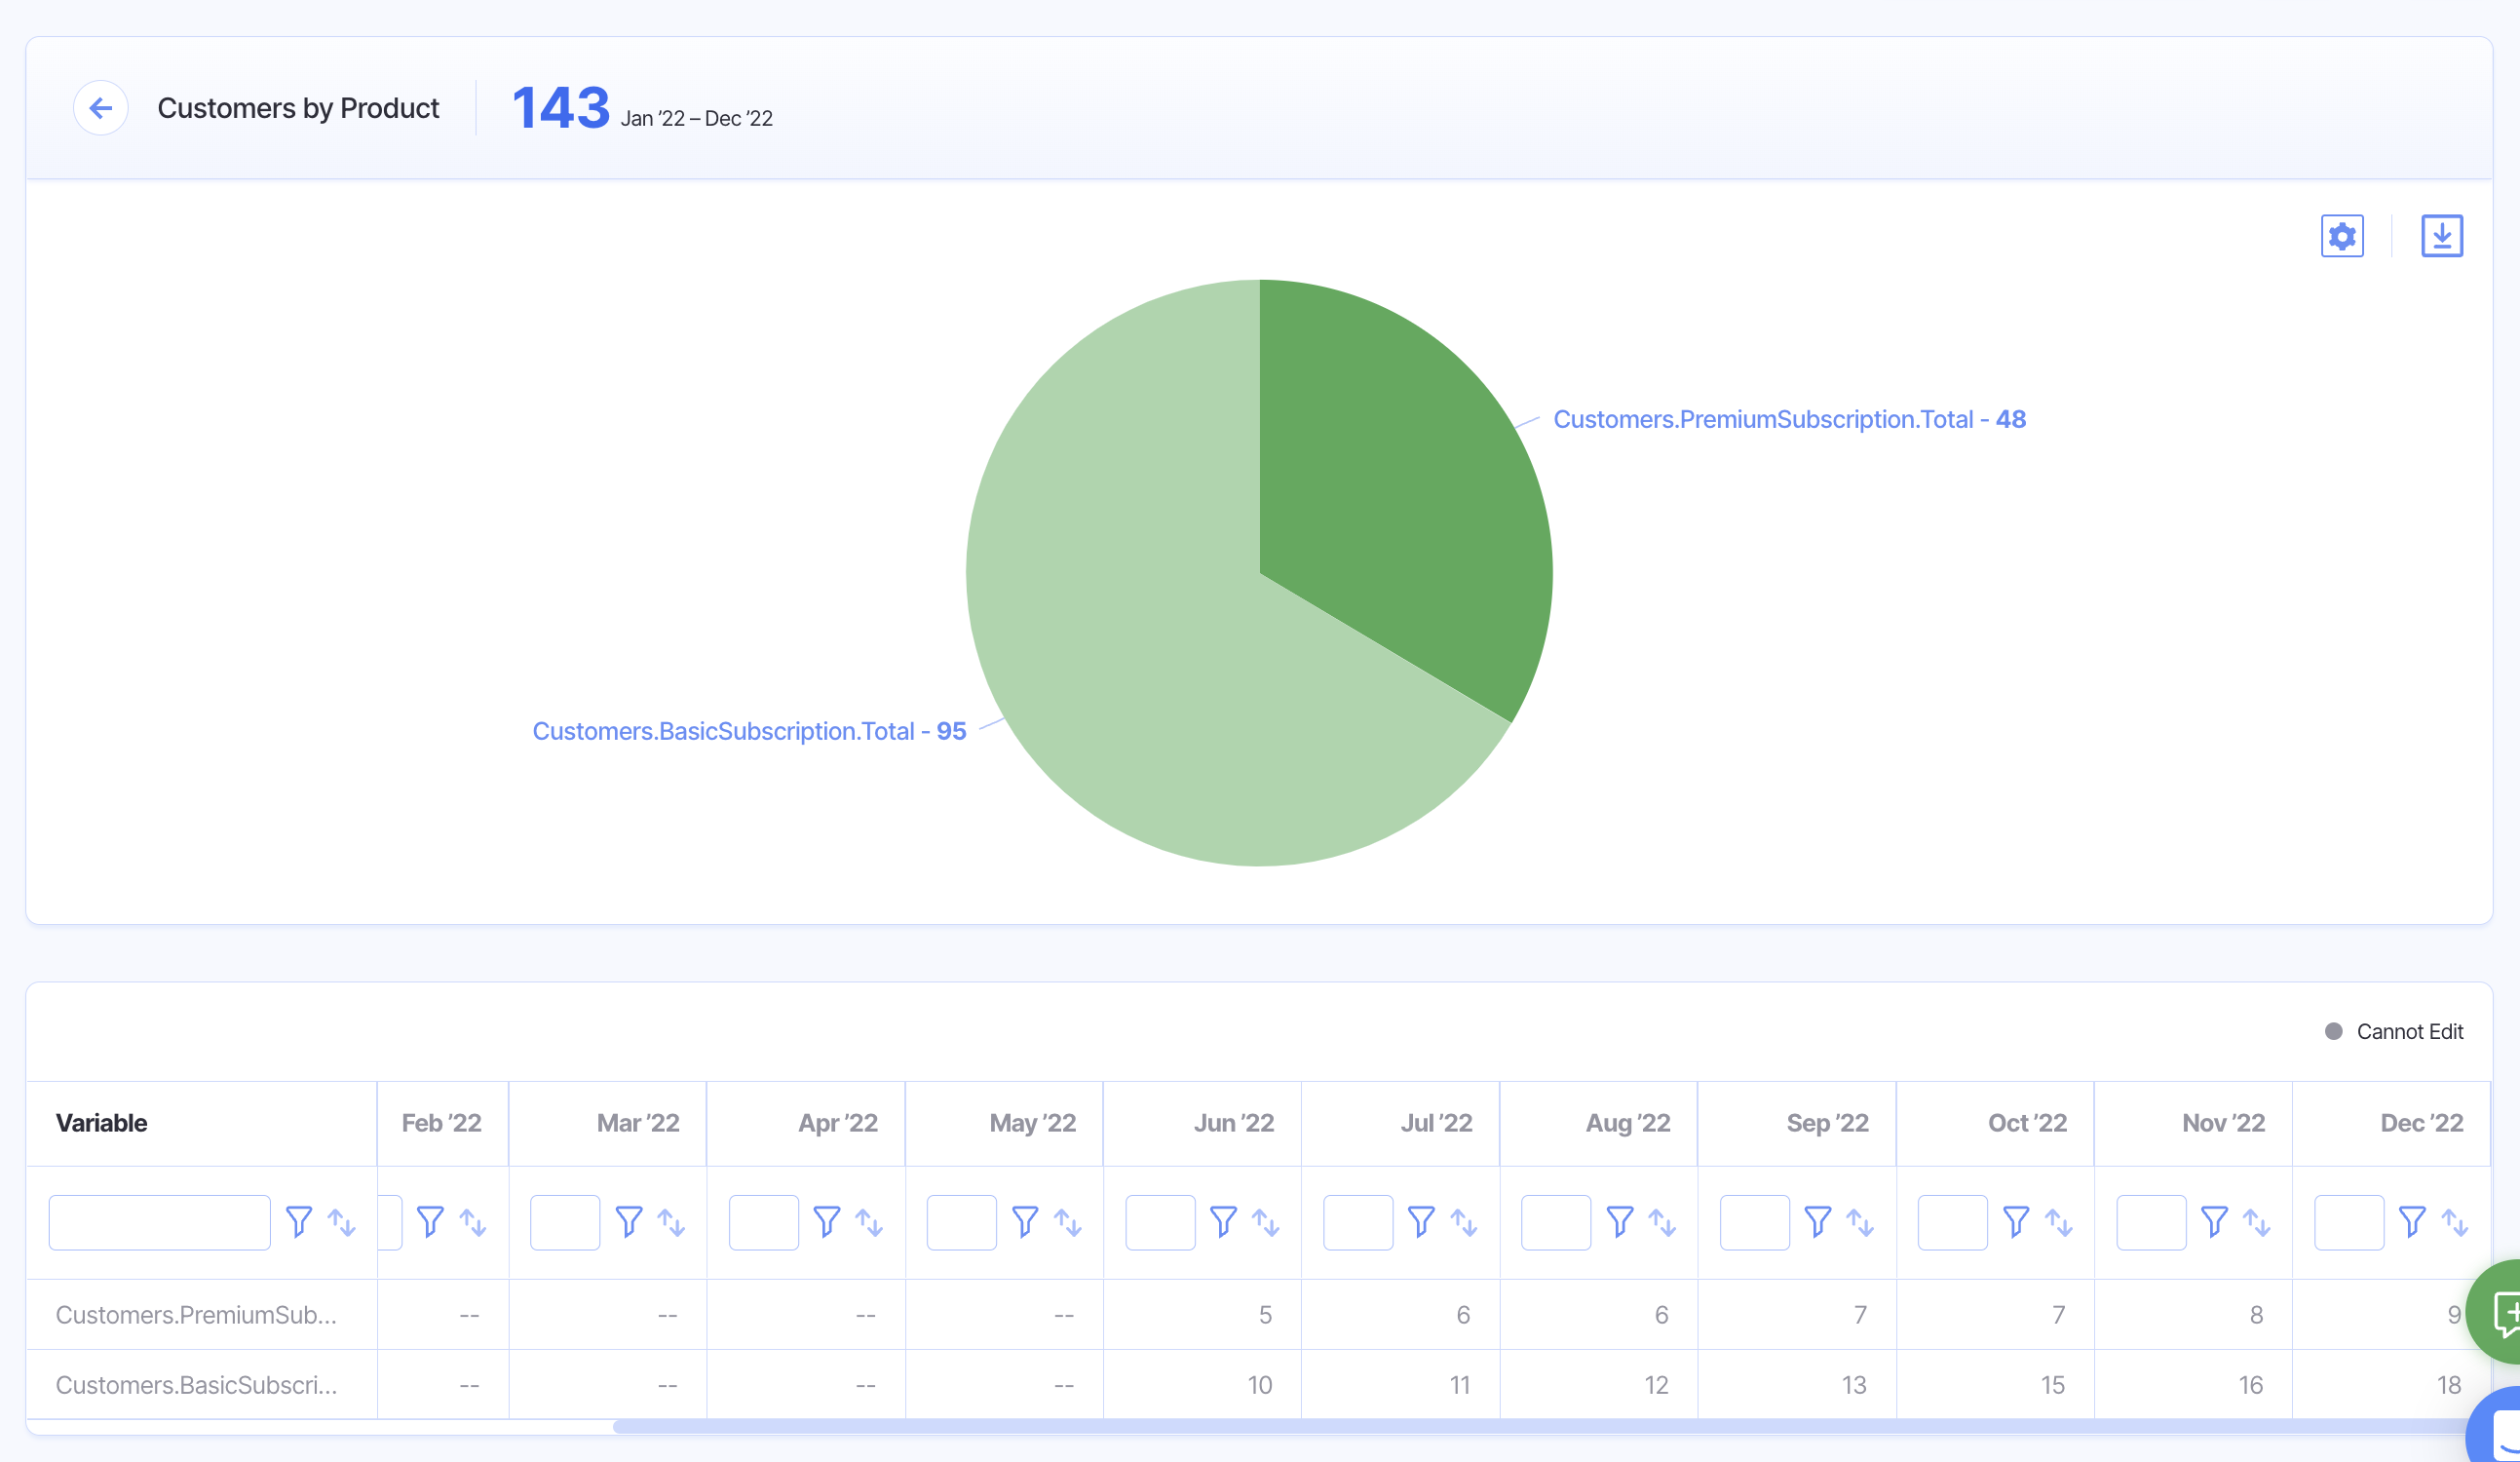Viewport: 2520px width, 1462px height.
Task: Sort the Aug '22 column
Action: click(x=1662, y=1222)
